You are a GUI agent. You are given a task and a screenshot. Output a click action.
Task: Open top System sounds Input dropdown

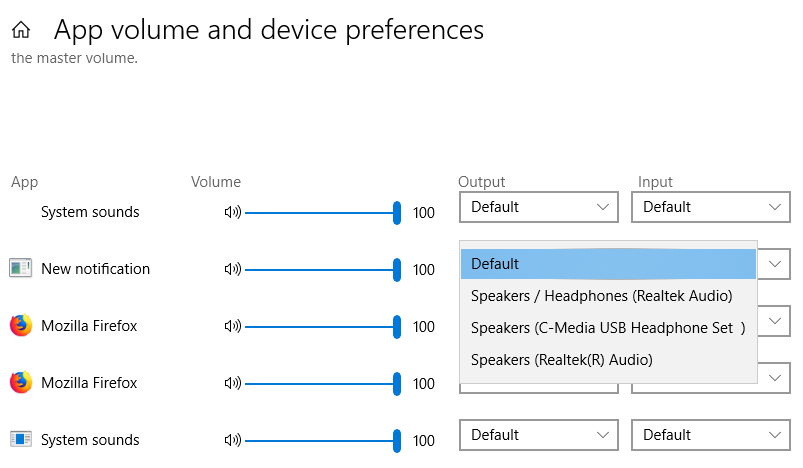[x=710, y=207]
